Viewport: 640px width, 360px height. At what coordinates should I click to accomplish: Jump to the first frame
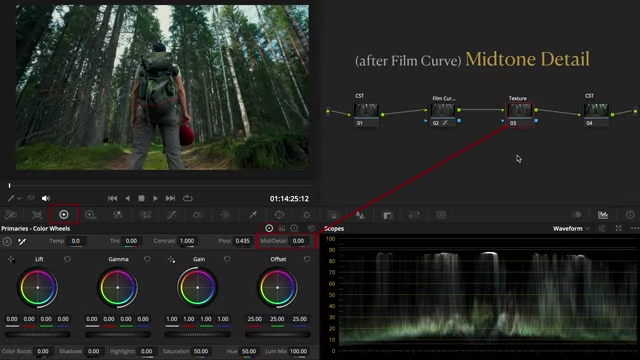(112, 198)
